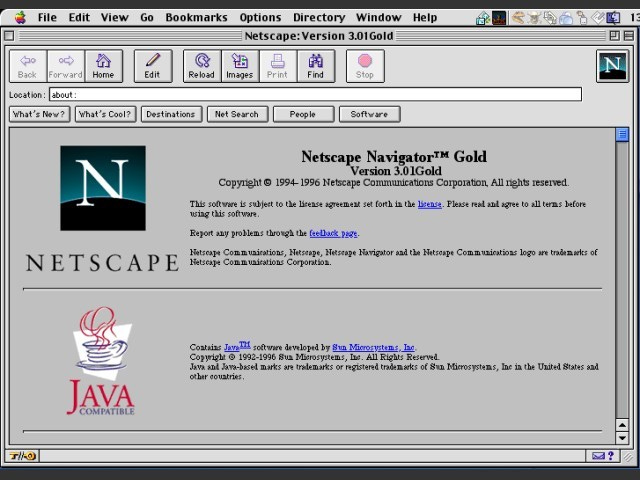Click the vertical scrollbar thumb
Screen dimensions: 640x480
click(x=622, y=134)
